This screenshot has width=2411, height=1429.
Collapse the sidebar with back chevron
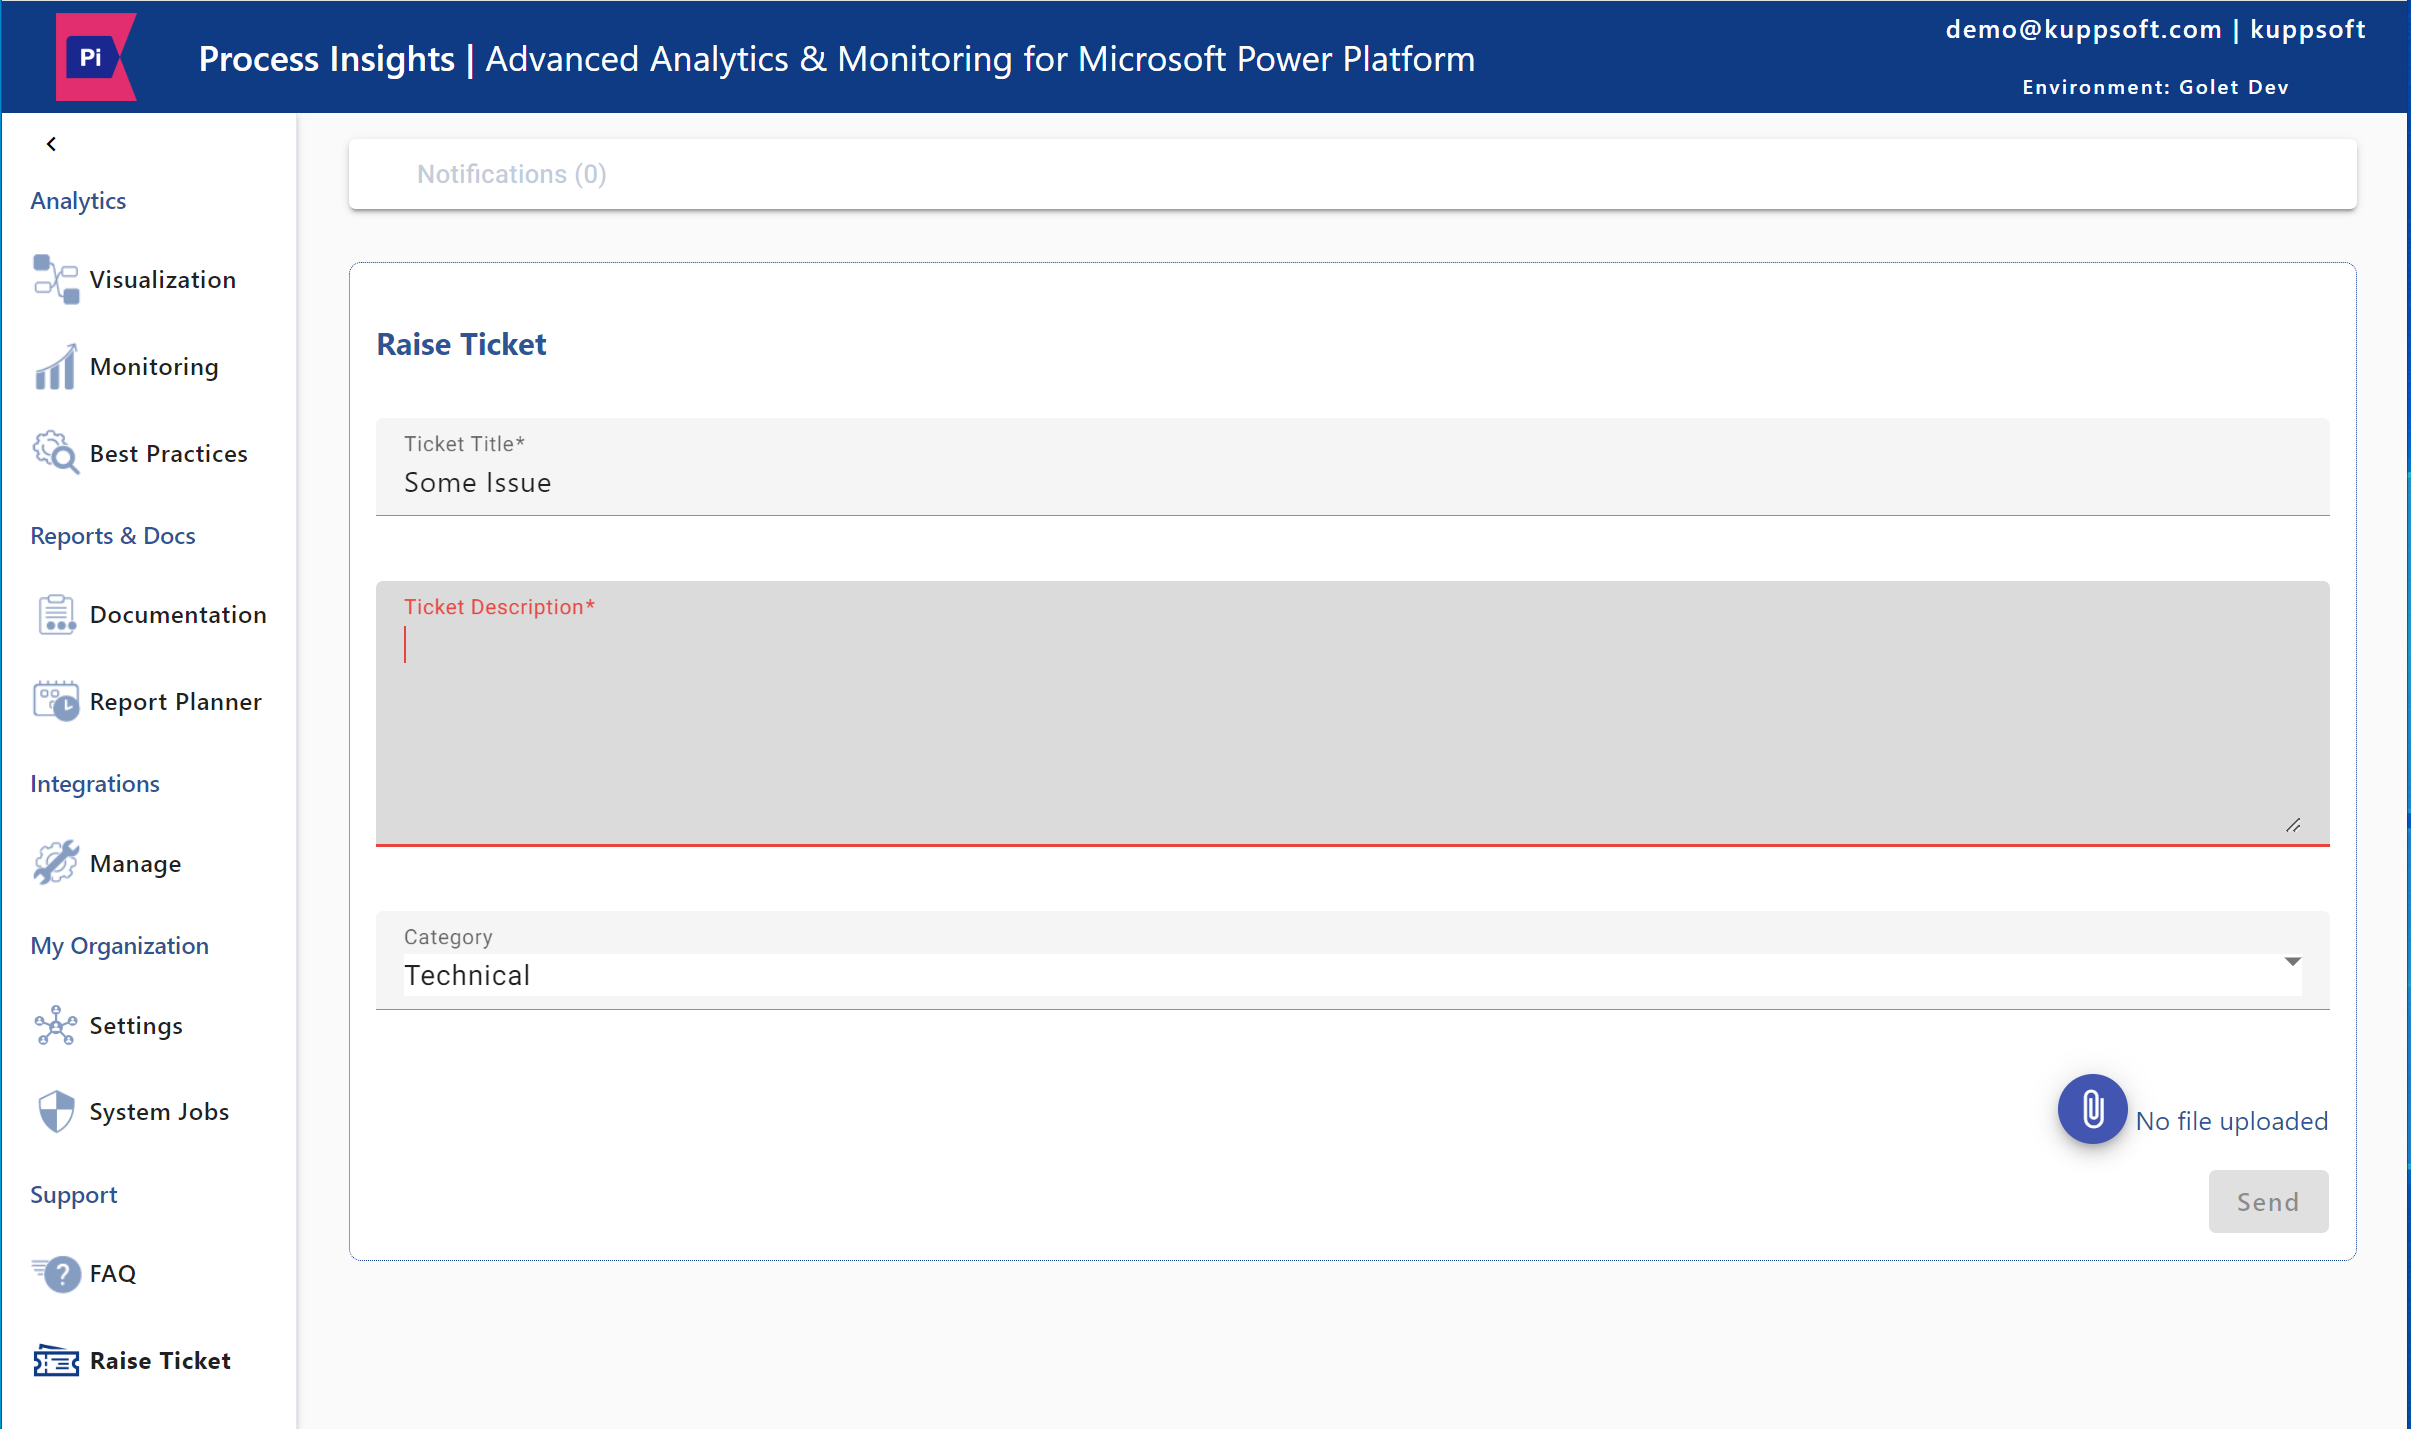[51, 144]
